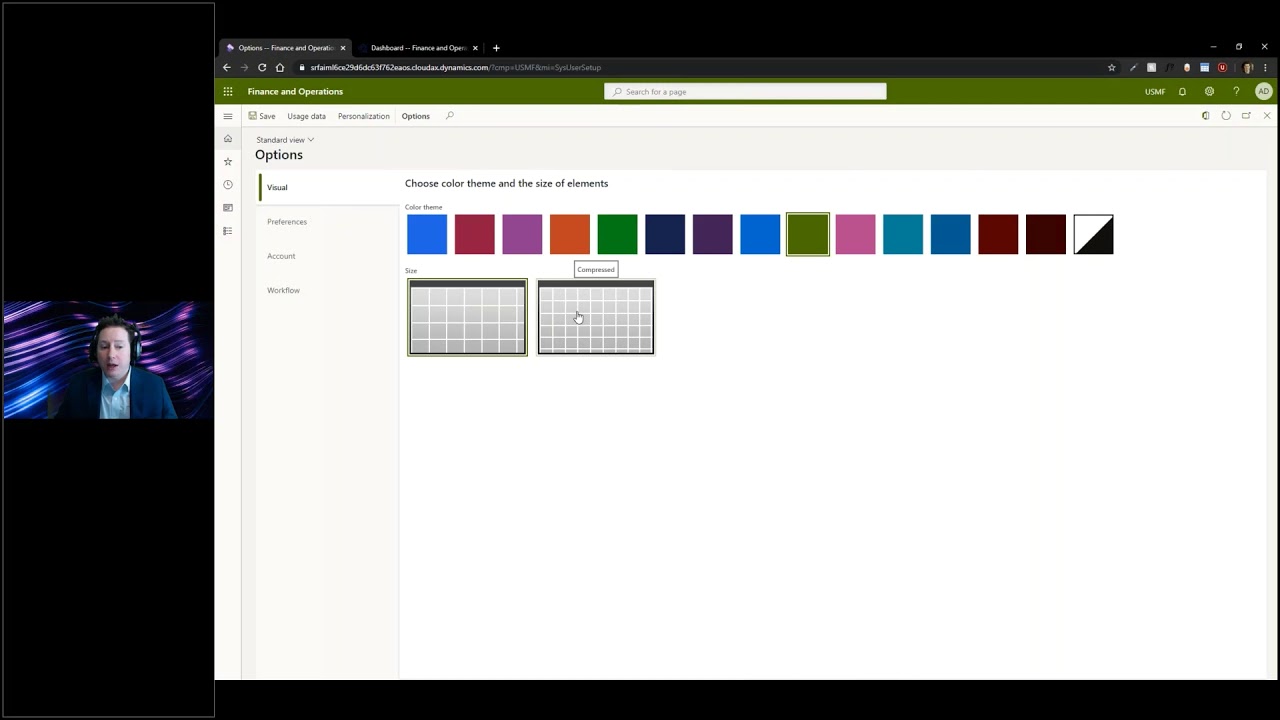
Task: Open page in new window icon
Action: point(1246,116)
